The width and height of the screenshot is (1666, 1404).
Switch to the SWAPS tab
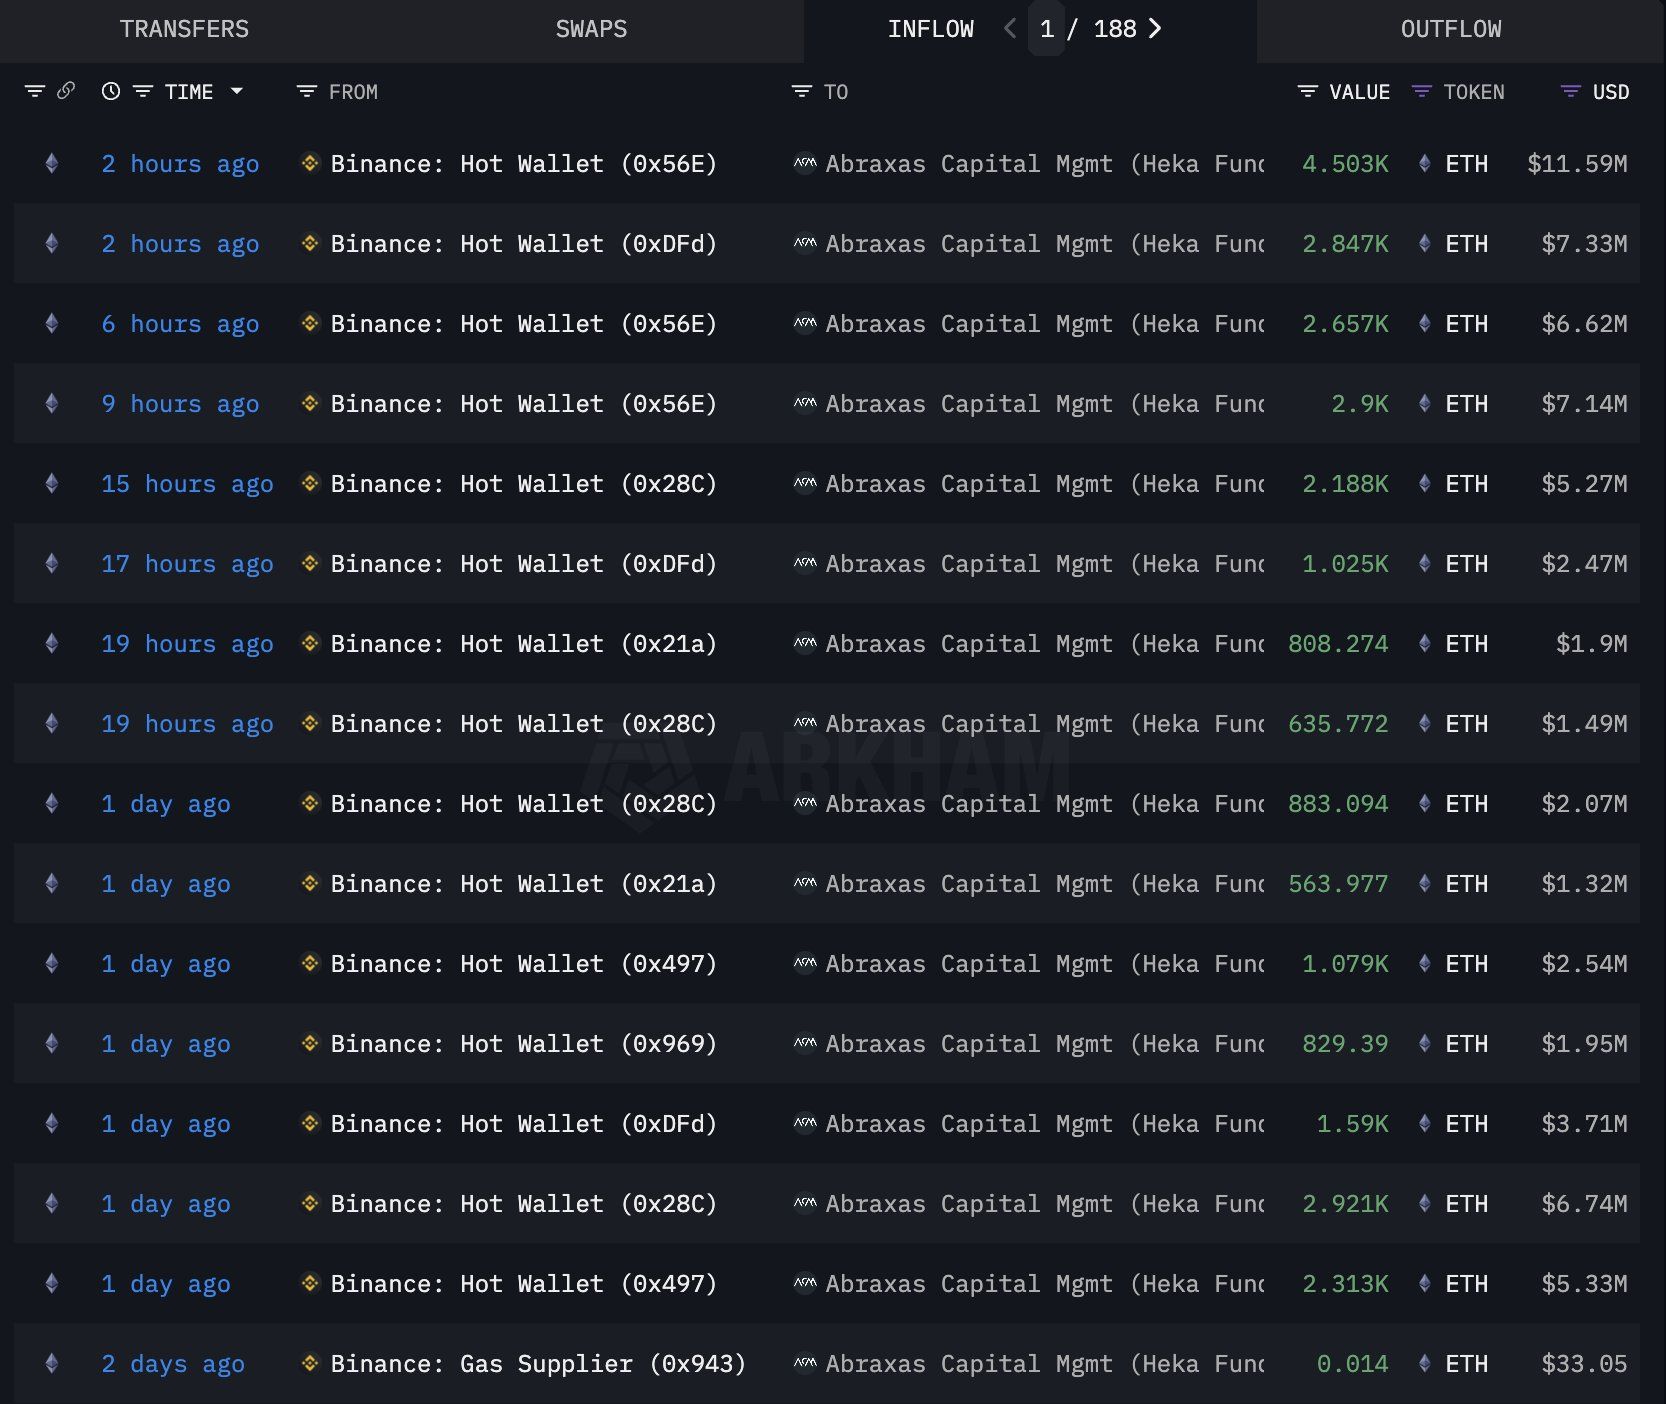pyautogui.click(x=591, y=29)
